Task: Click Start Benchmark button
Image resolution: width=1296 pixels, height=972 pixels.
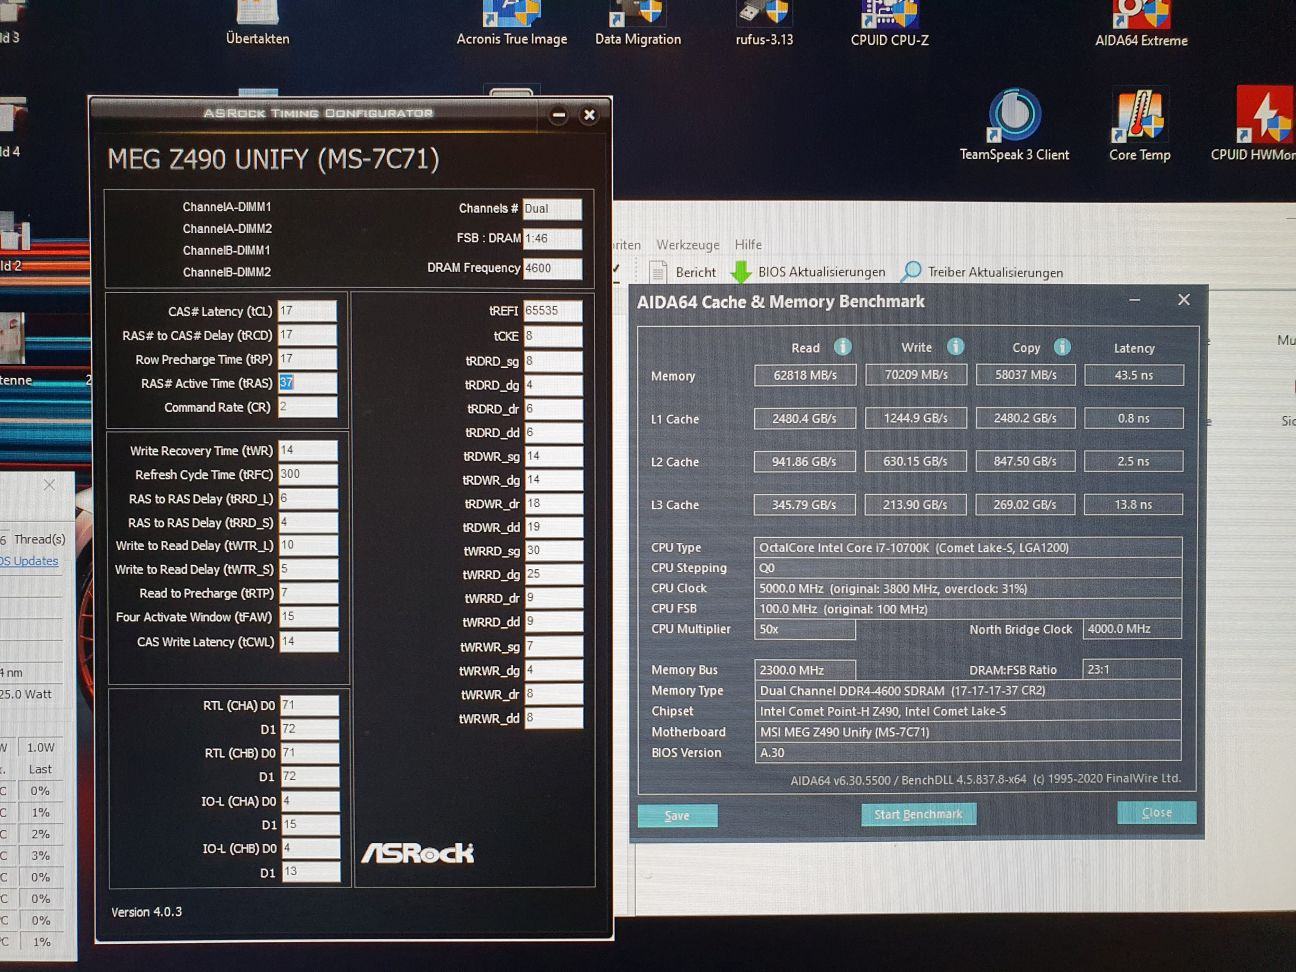Action: tap(918, 814)
